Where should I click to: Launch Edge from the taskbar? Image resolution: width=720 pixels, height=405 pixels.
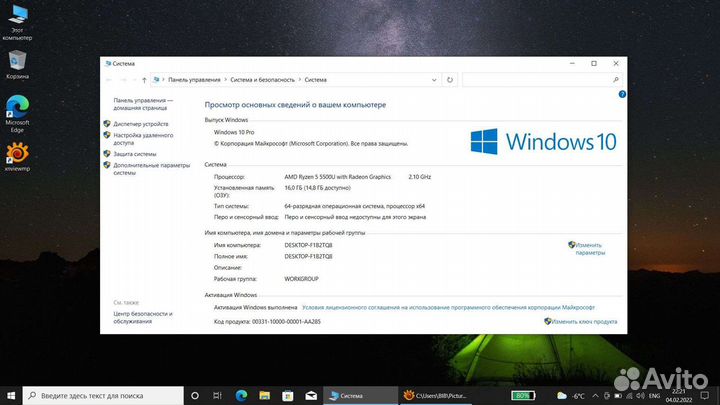coord(241,395)
